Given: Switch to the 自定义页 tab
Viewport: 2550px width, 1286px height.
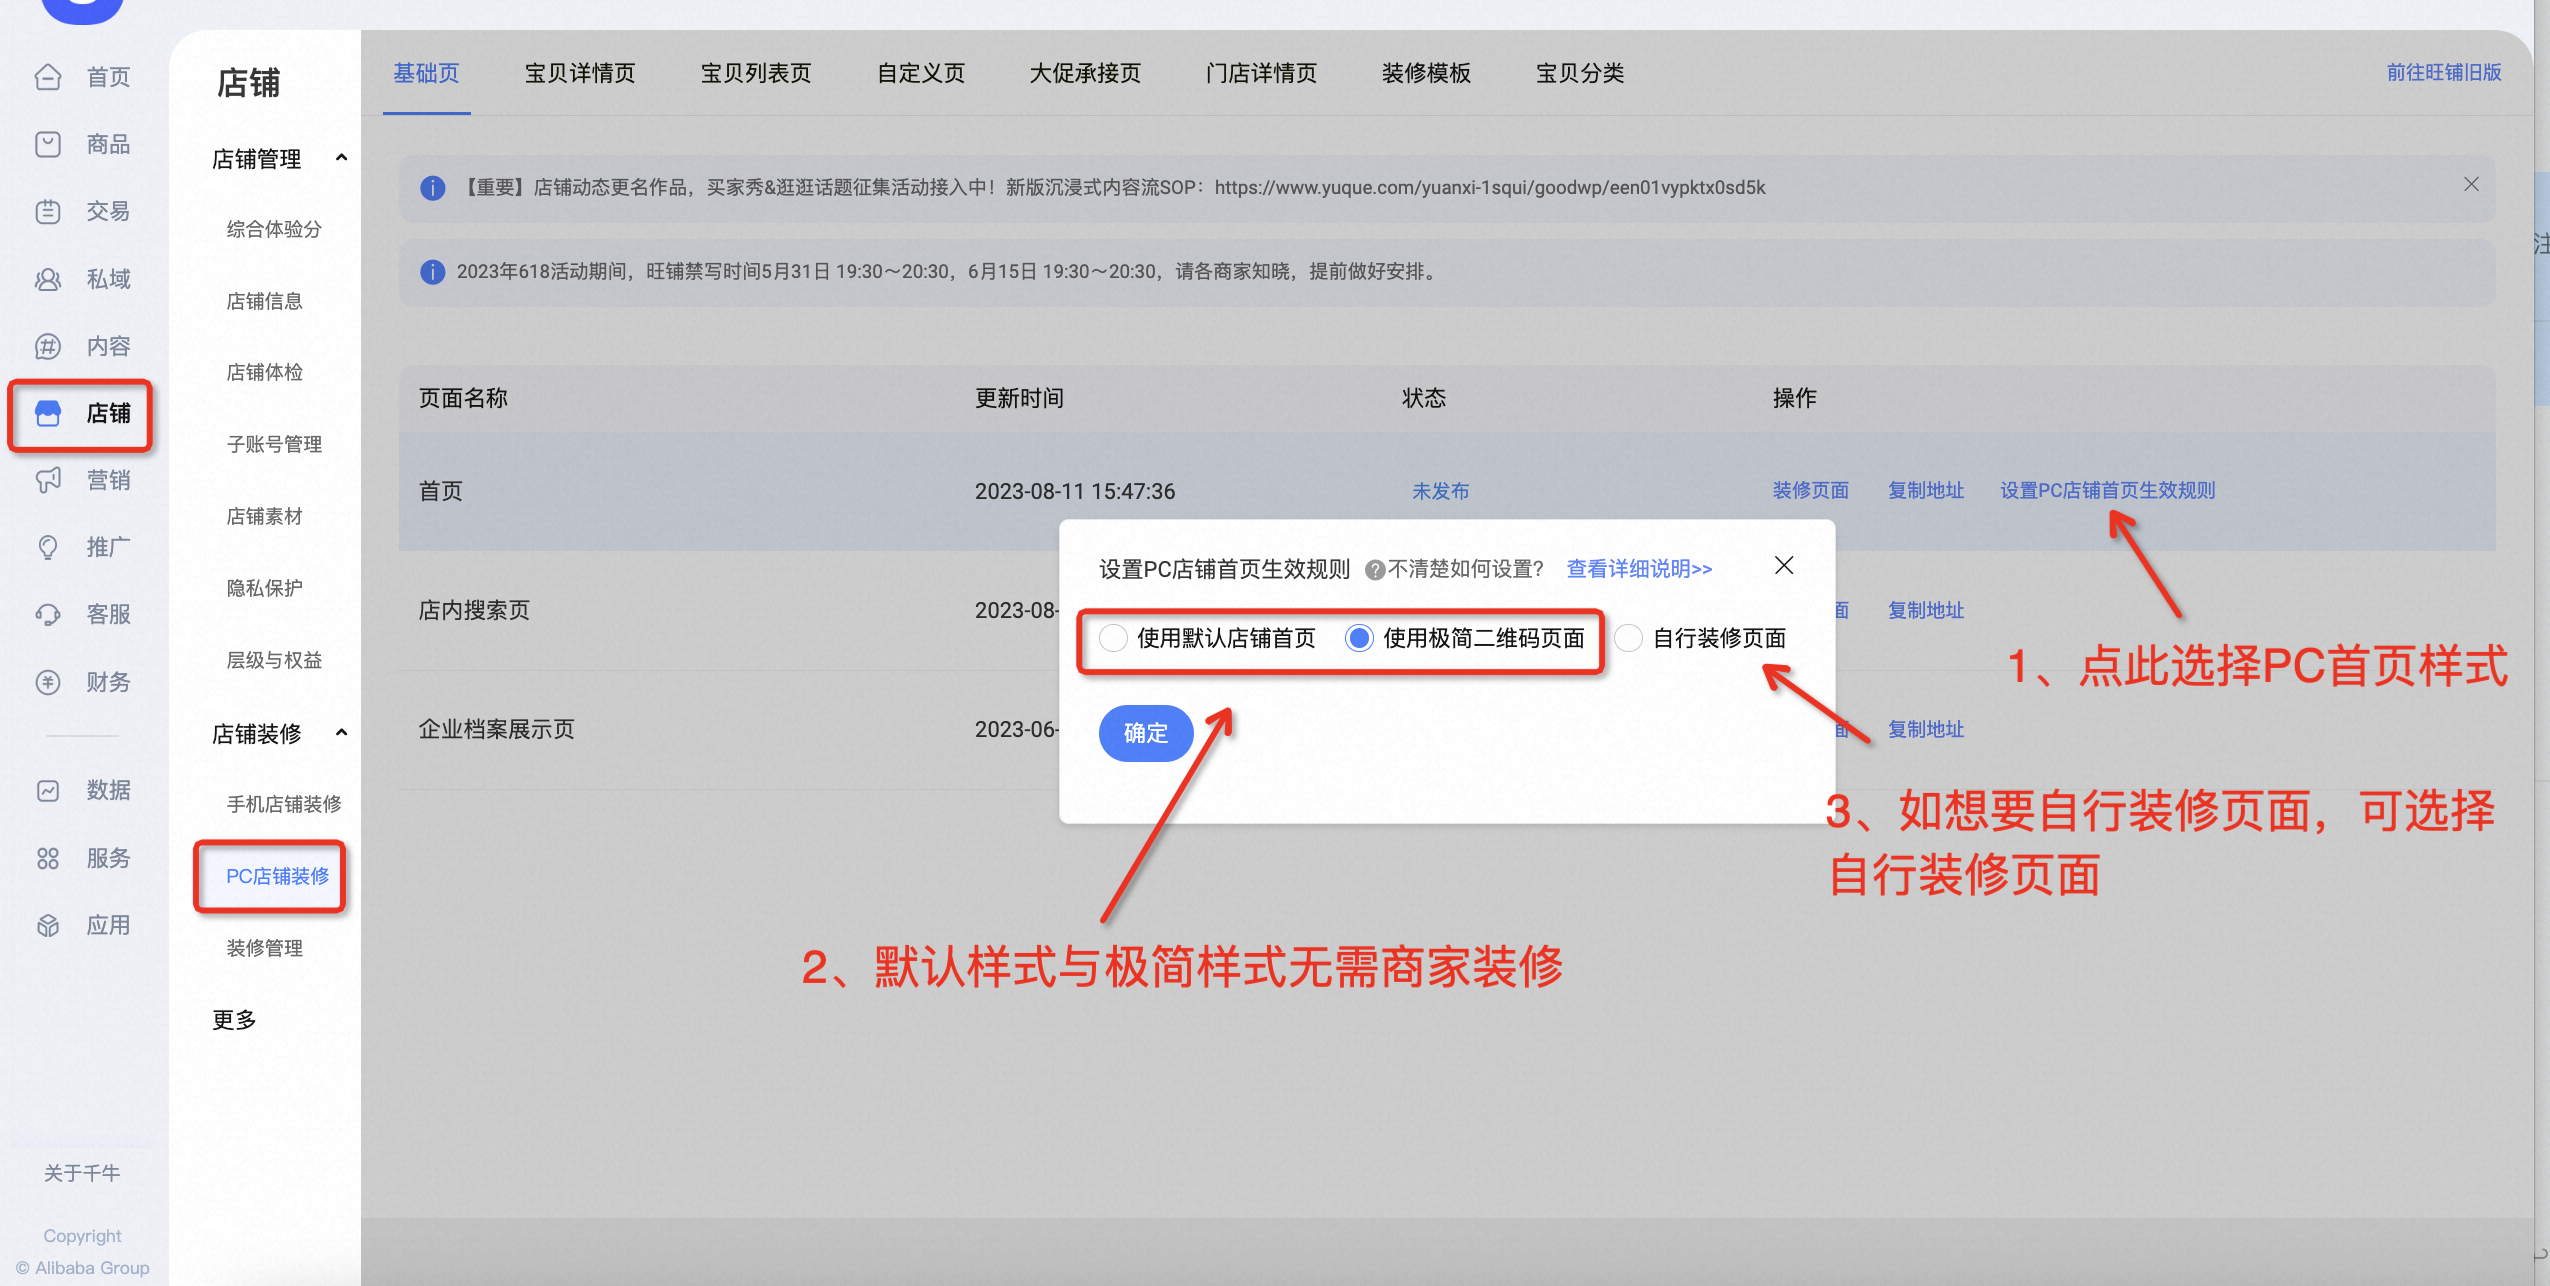Looking at the screenshot, I should [921, 73].
